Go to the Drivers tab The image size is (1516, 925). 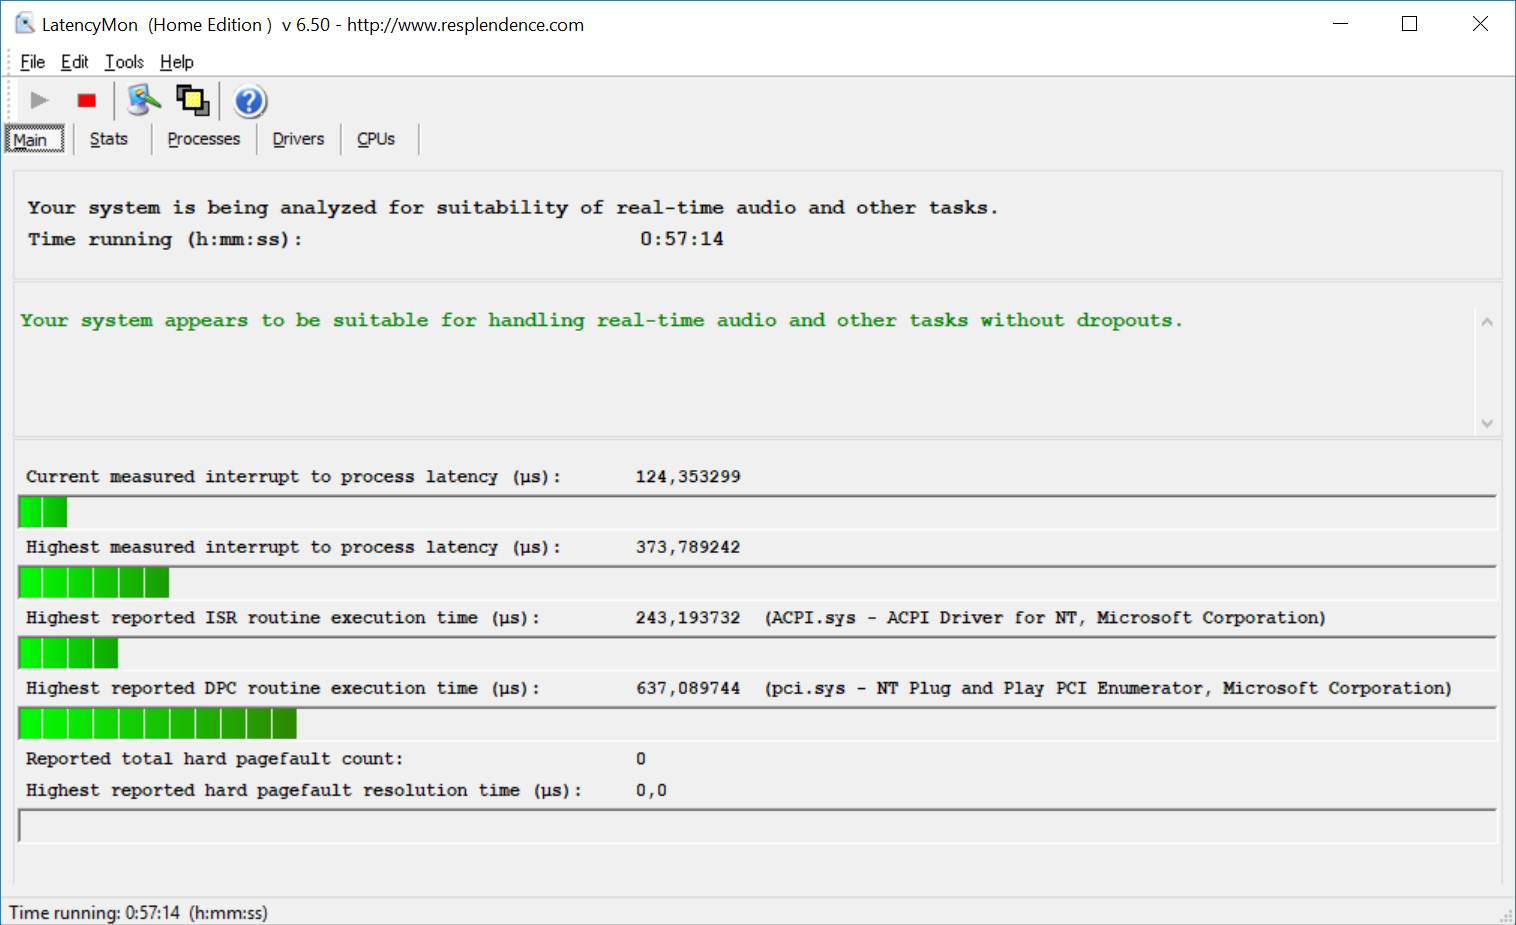(x=298, y=139)
